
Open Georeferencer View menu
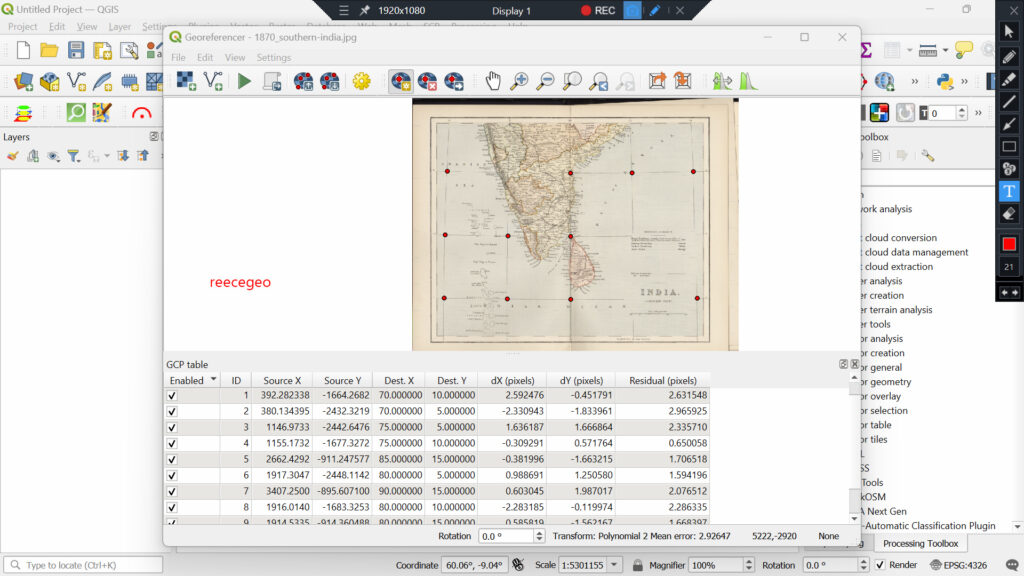click(234, 57)
